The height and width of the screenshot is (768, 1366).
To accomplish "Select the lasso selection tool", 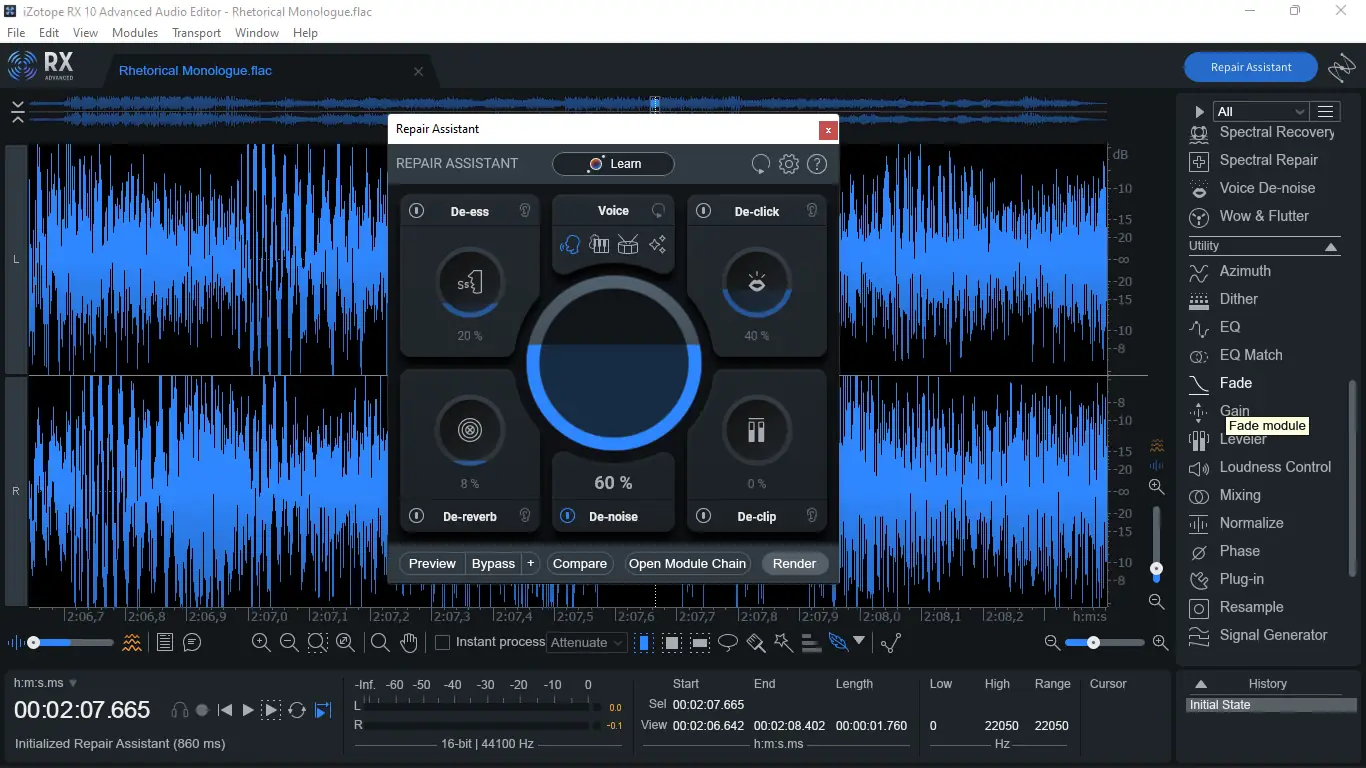I will (x=728, y=643).
